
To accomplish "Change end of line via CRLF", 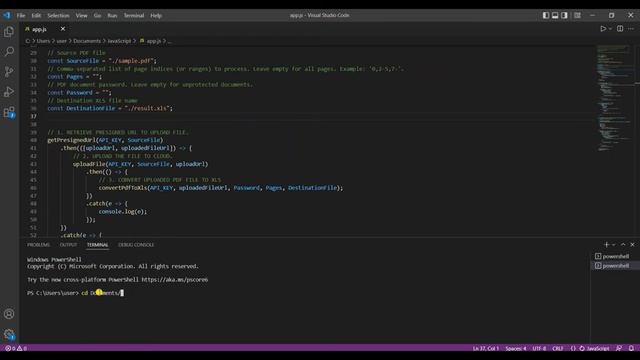I will coord(558,348).
